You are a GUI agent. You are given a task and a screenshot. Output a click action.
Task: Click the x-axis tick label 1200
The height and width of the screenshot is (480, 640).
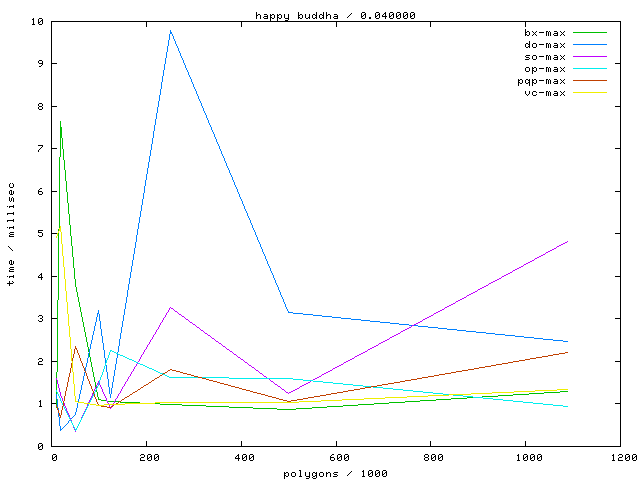point(622,458)
